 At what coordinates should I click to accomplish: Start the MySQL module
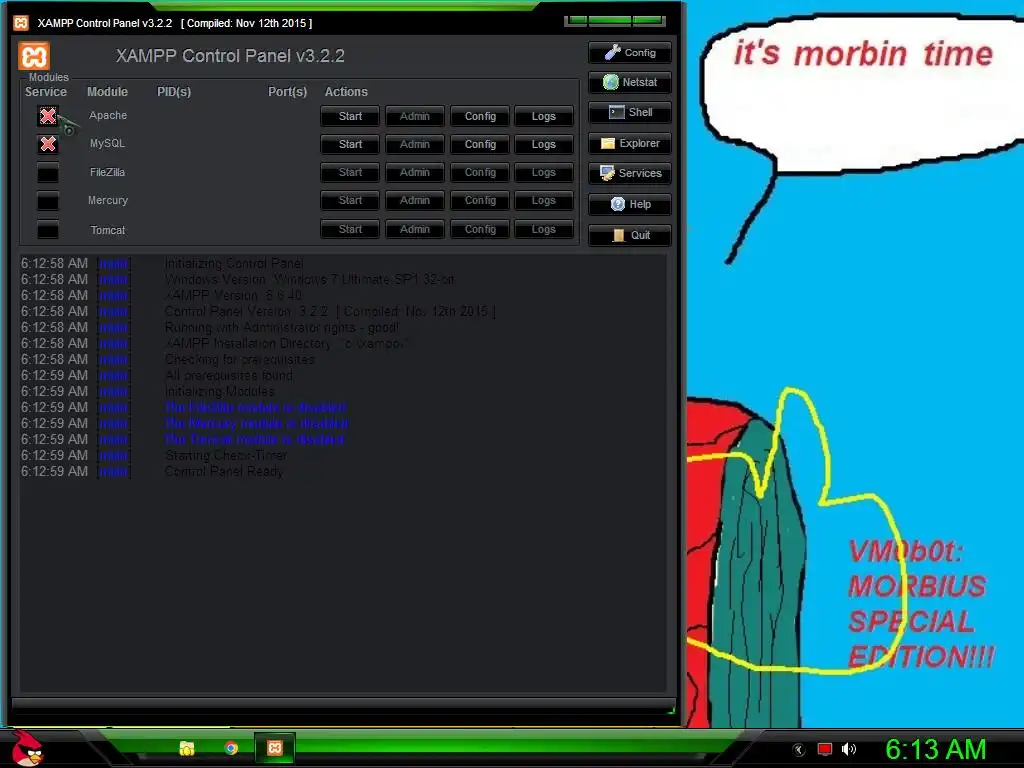[350, 144]
